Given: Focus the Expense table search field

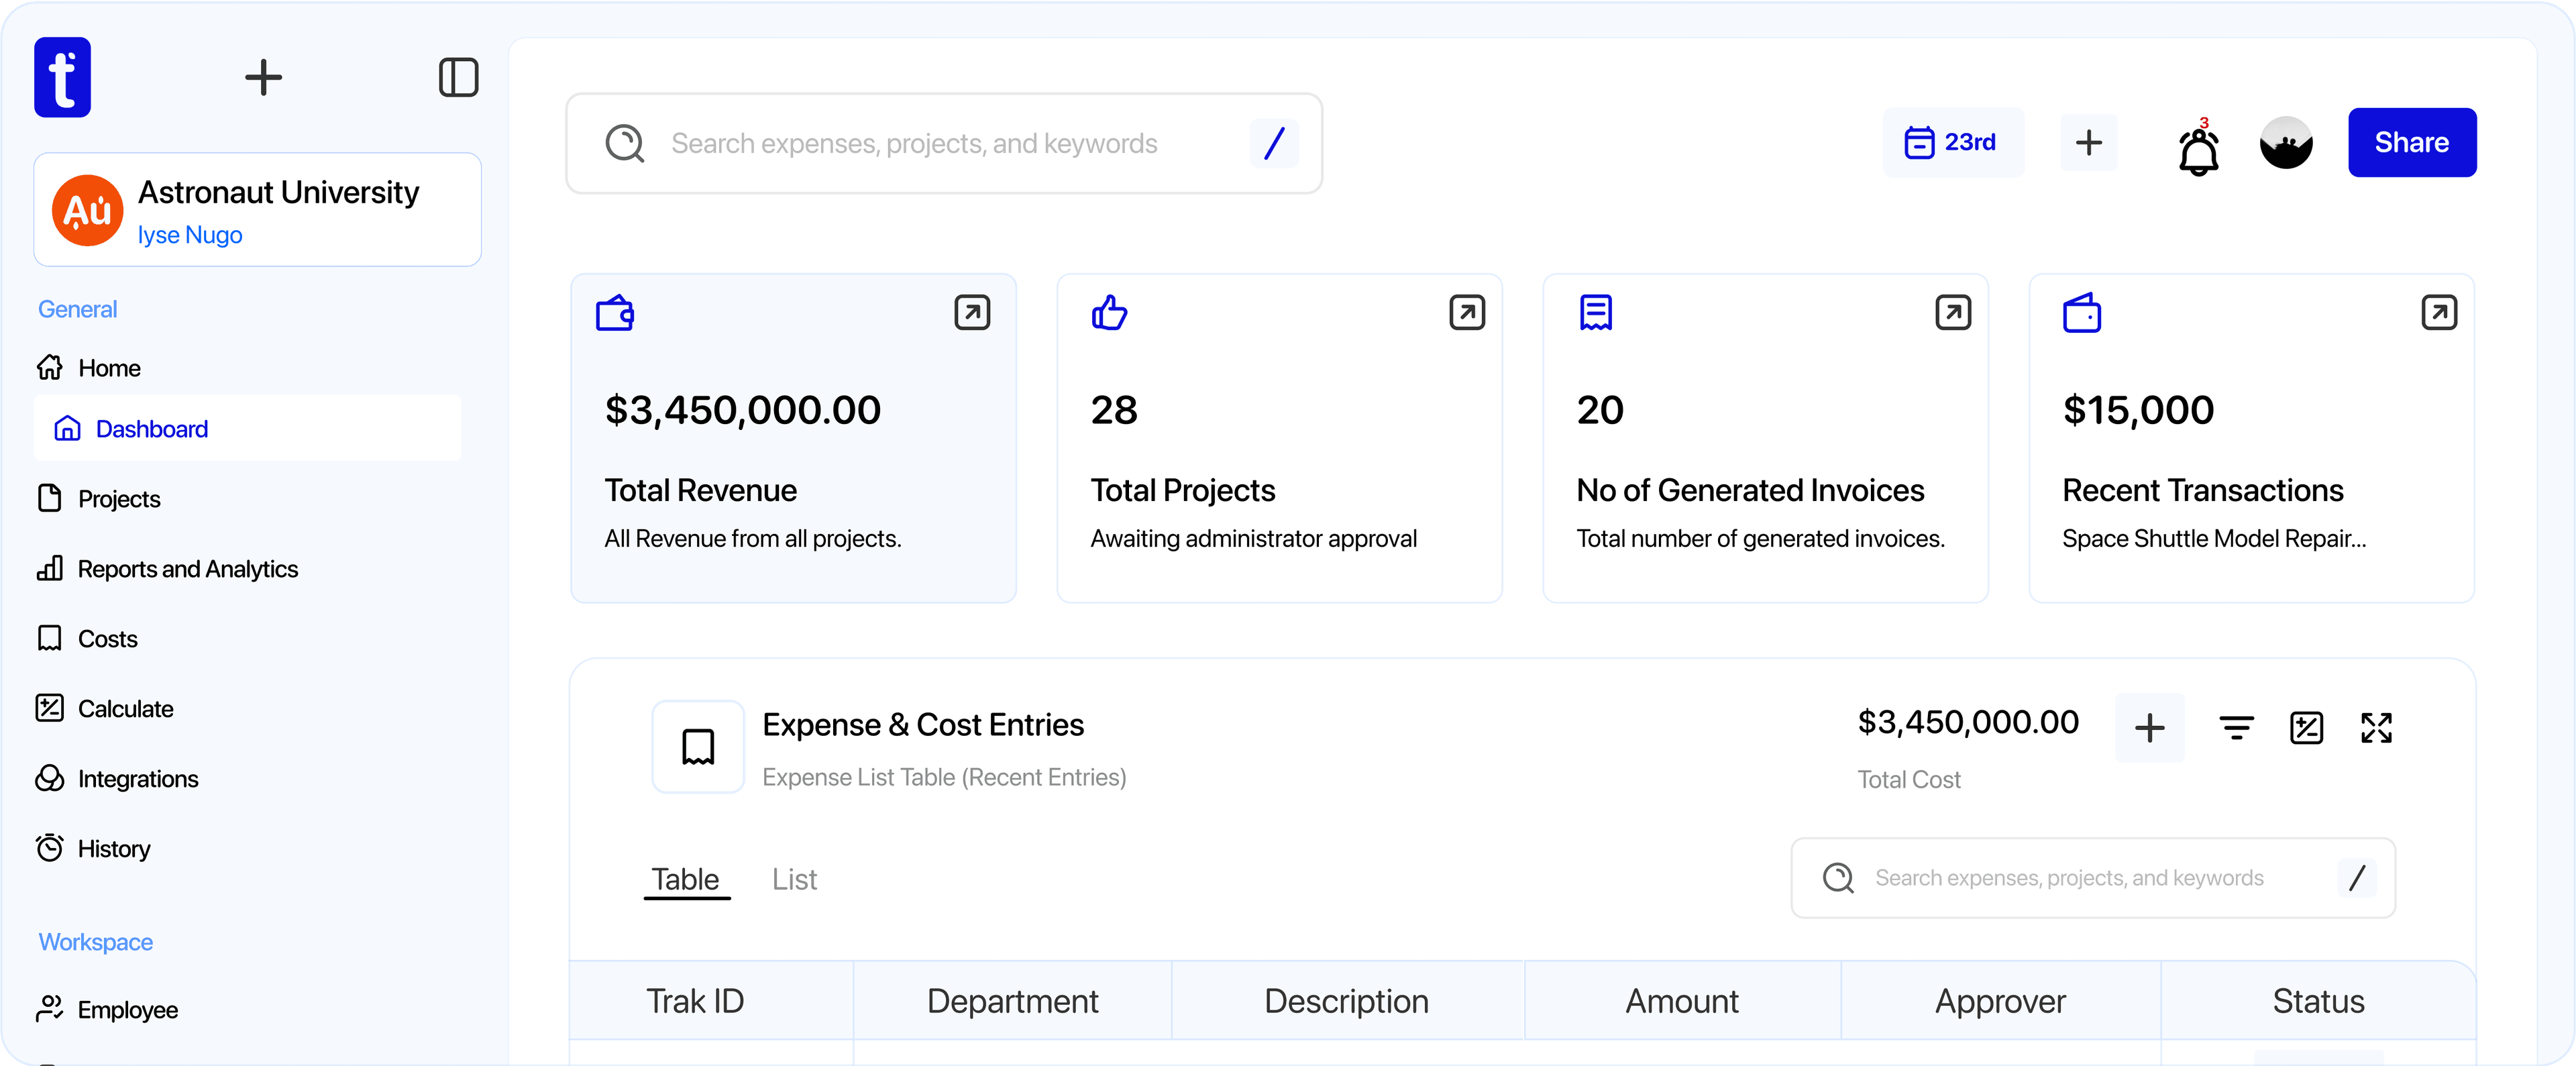Looking at the screenshot, I should (2093, 877).
